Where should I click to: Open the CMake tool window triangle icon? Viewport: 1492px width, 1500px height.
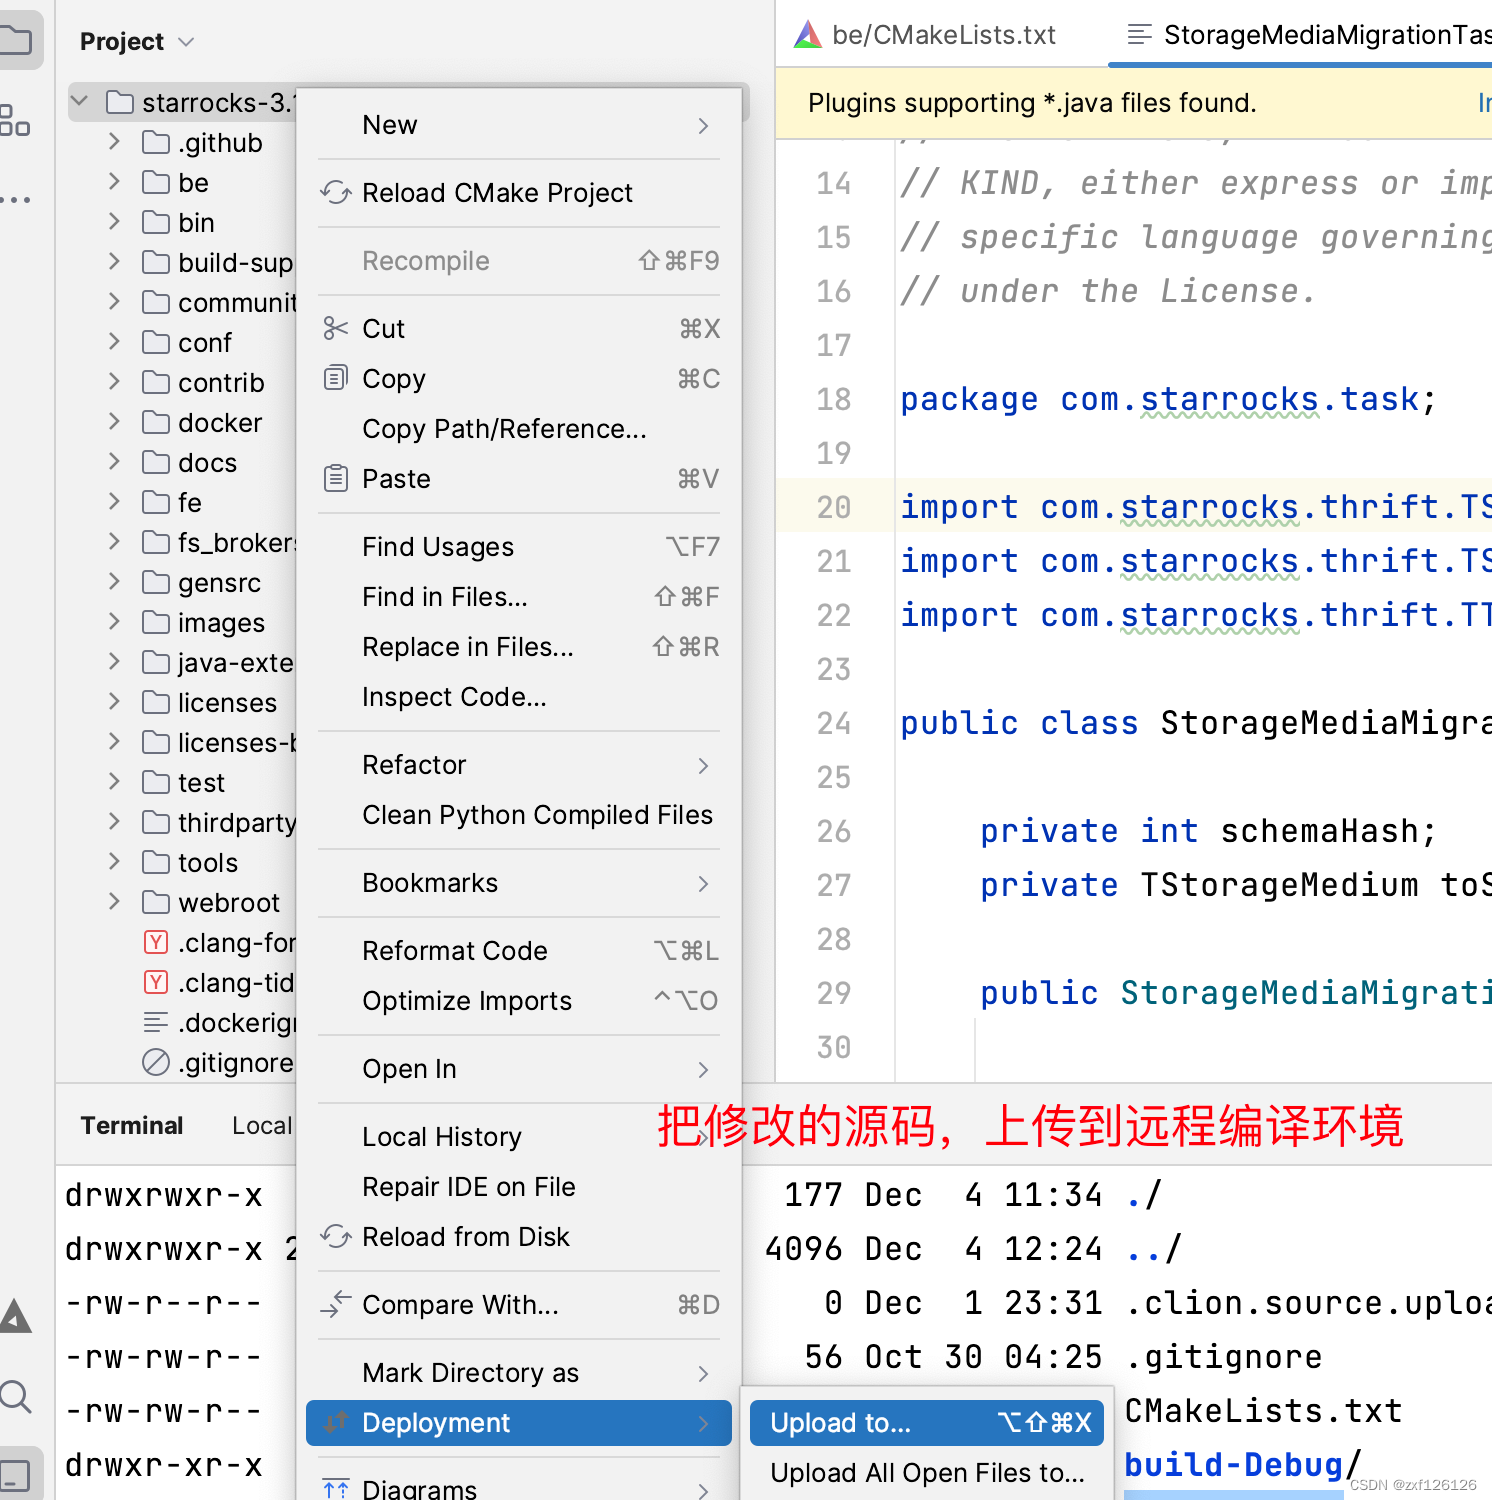15,1316
